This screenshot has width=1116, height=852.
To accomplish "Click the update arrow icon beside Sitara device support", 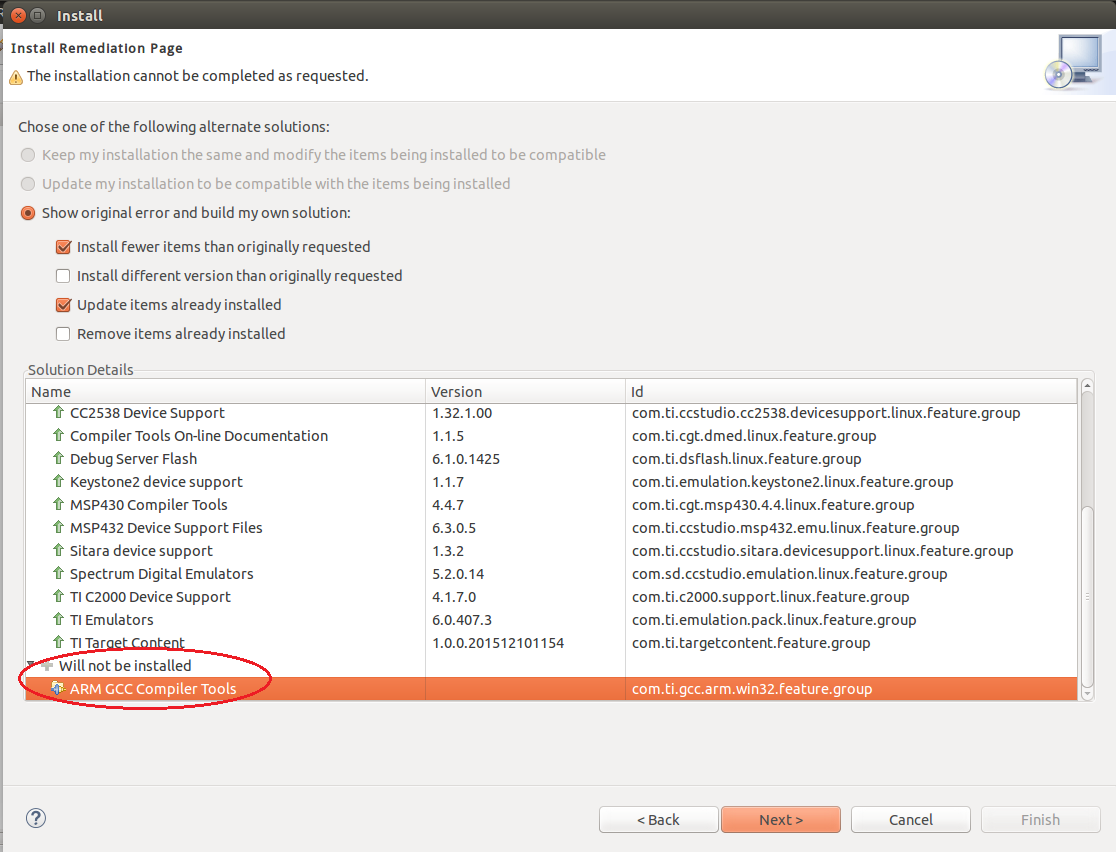I will (58, 549).
